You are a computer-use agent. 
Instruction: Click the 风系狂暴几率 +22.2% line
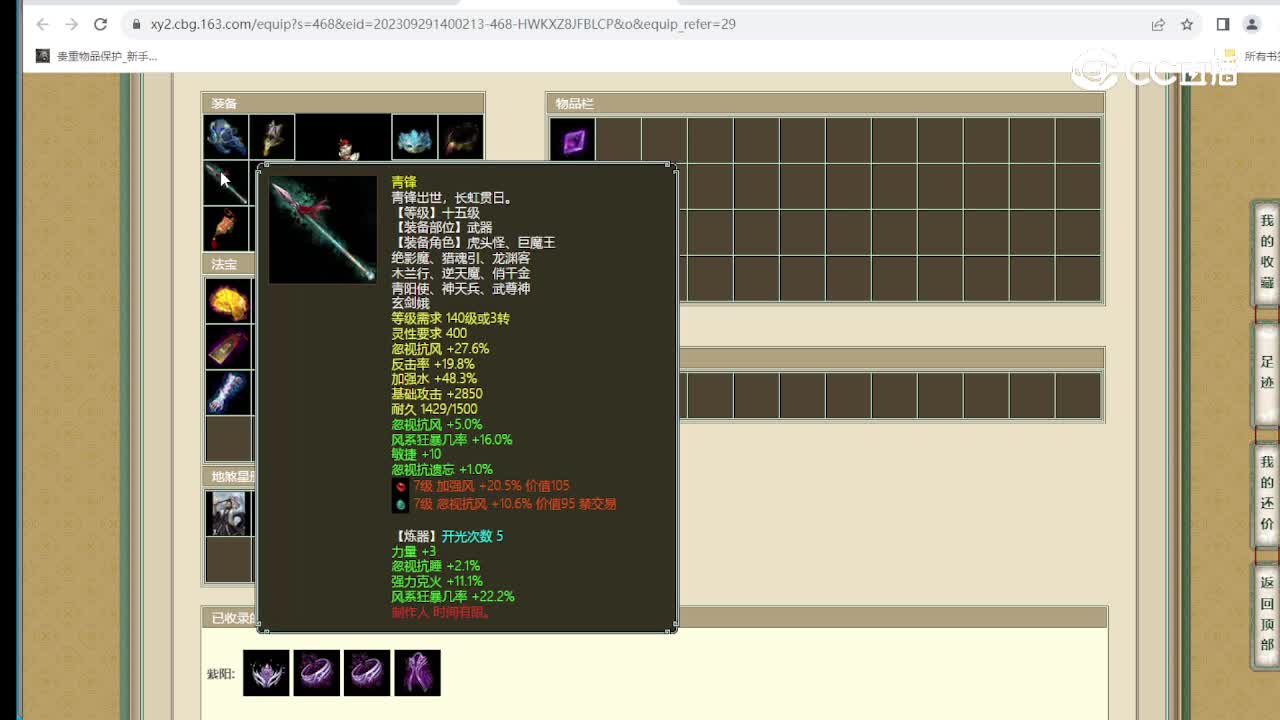[x=453, y=596]
